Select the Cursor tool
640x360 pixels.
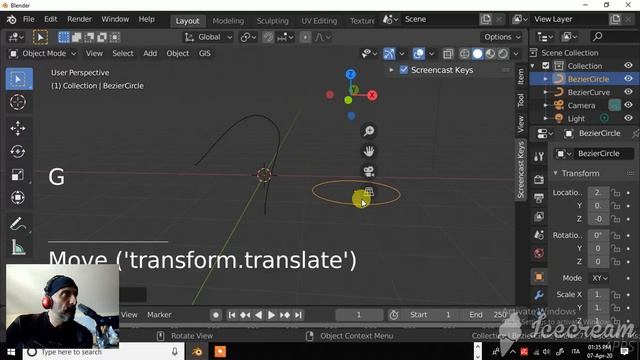[18, 102]
